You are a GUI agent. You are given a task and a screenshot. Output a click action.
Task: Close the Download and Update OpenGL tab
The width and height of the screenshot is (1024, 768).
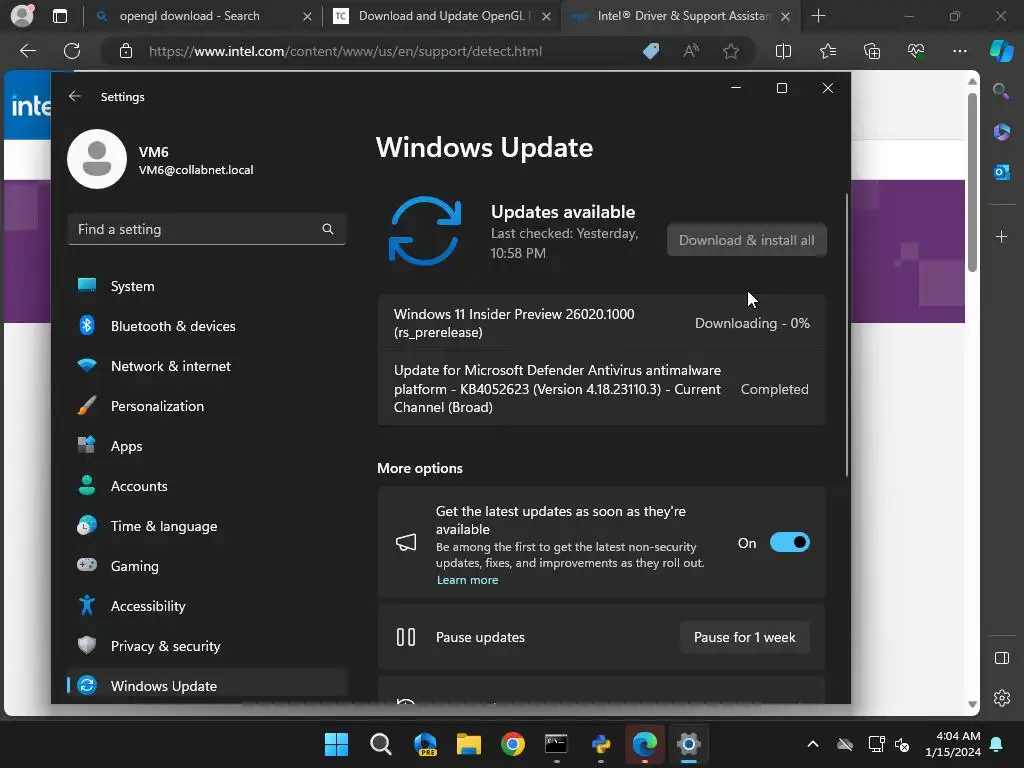(x=547, y=16)
